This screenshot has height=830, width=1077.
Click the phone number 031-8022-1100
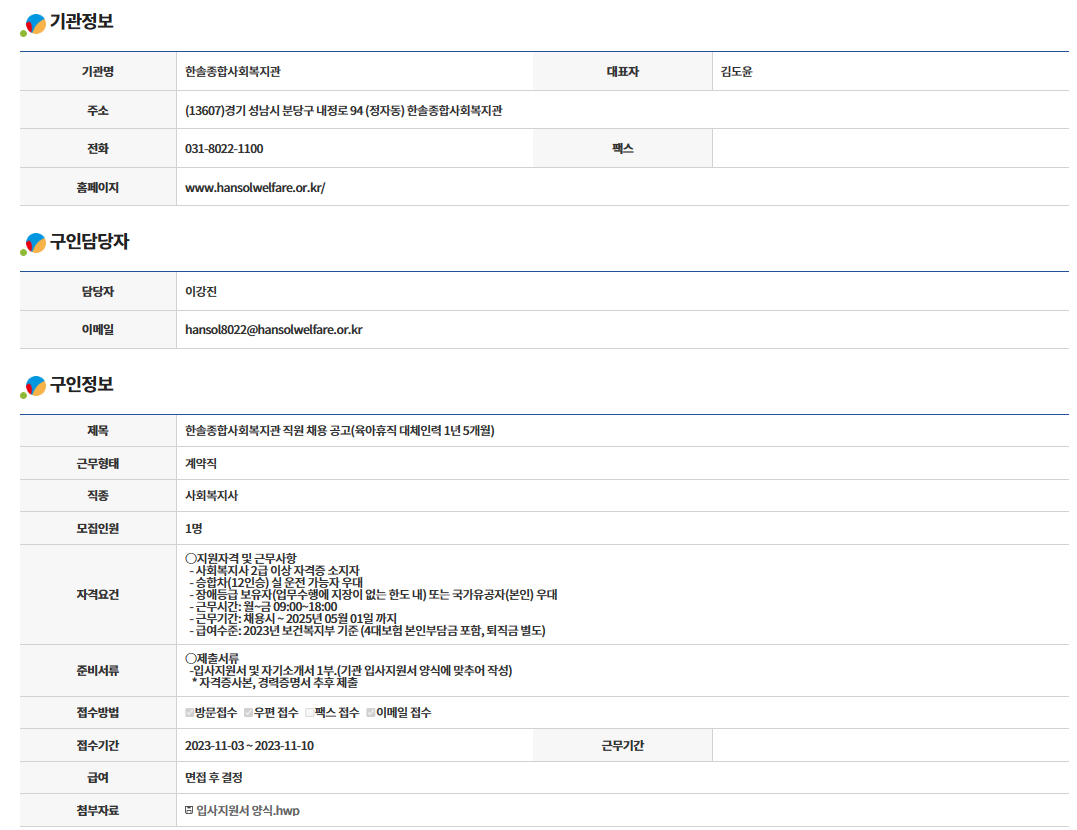click(224, 149)
